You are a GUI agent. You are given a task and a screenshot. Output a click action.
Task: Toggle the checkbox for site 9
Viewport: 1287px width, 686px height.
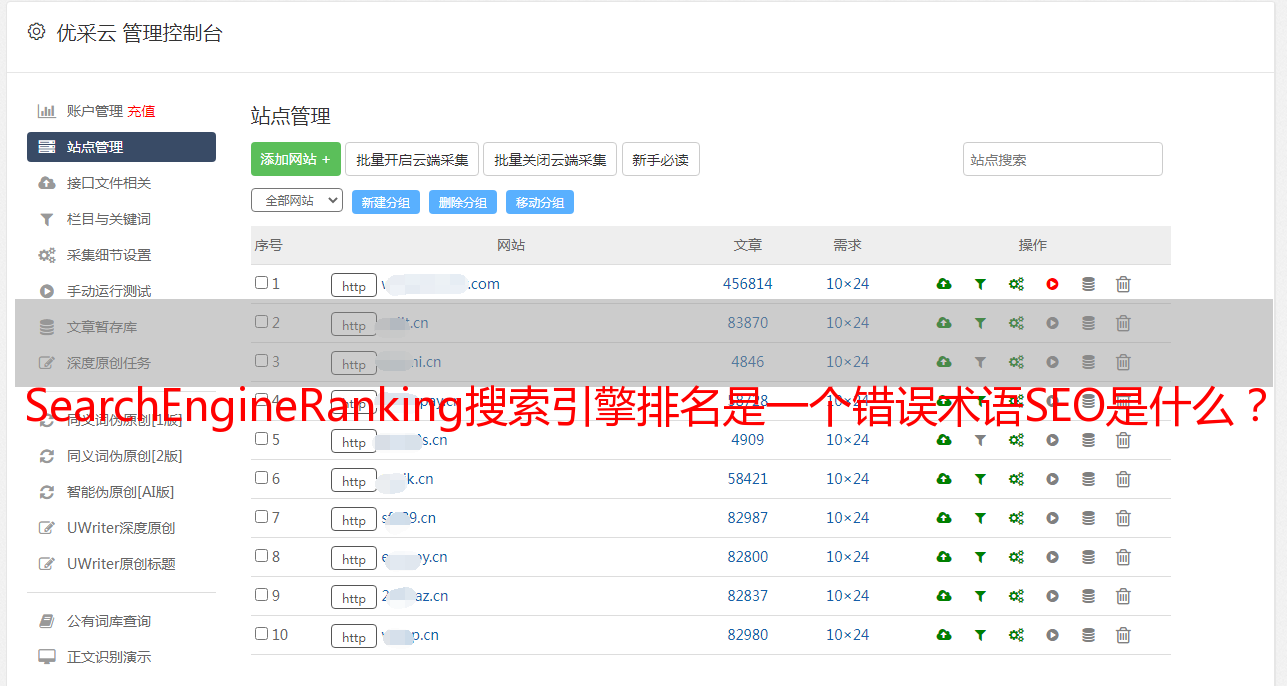coord(261,595)
